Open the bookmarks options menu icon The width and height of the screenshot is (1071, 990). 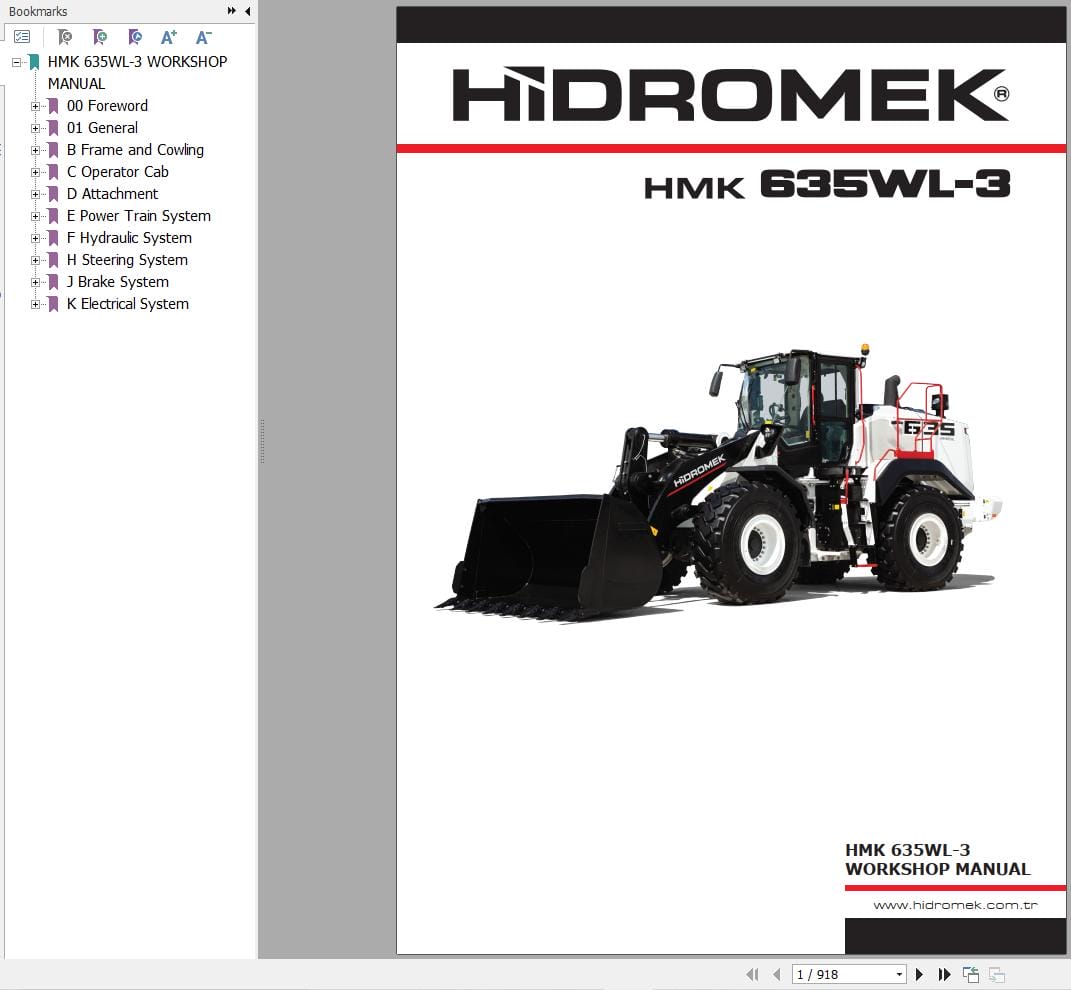pos(22,37)
